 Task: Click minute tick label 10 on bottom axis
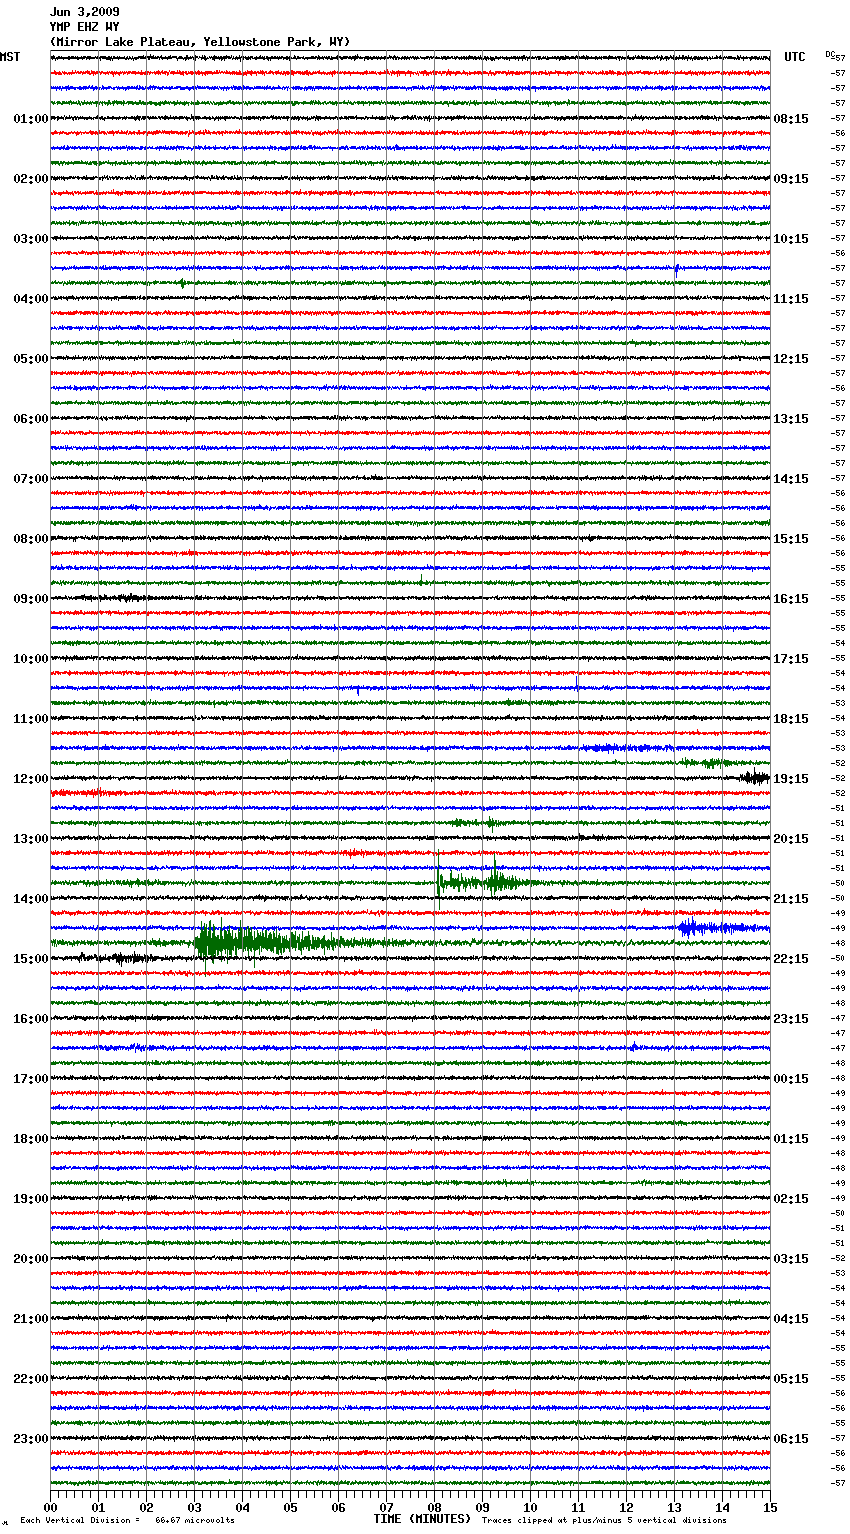[531, 1508]
